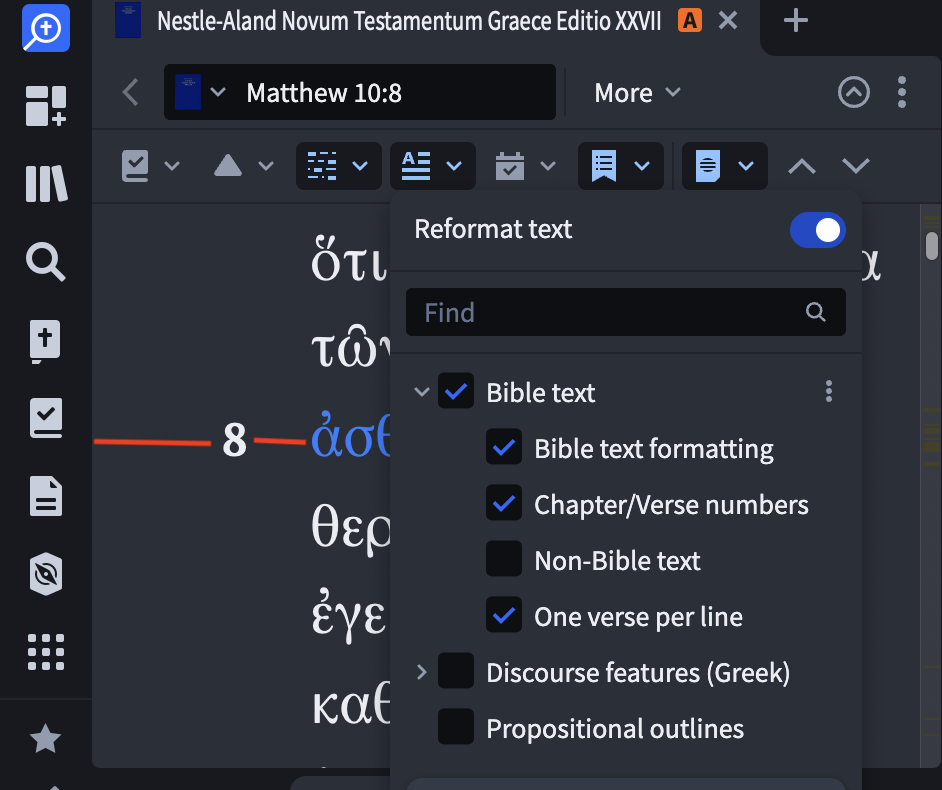
Task: Check the Propositional outlines option
Action: click(x=456, y=727)
